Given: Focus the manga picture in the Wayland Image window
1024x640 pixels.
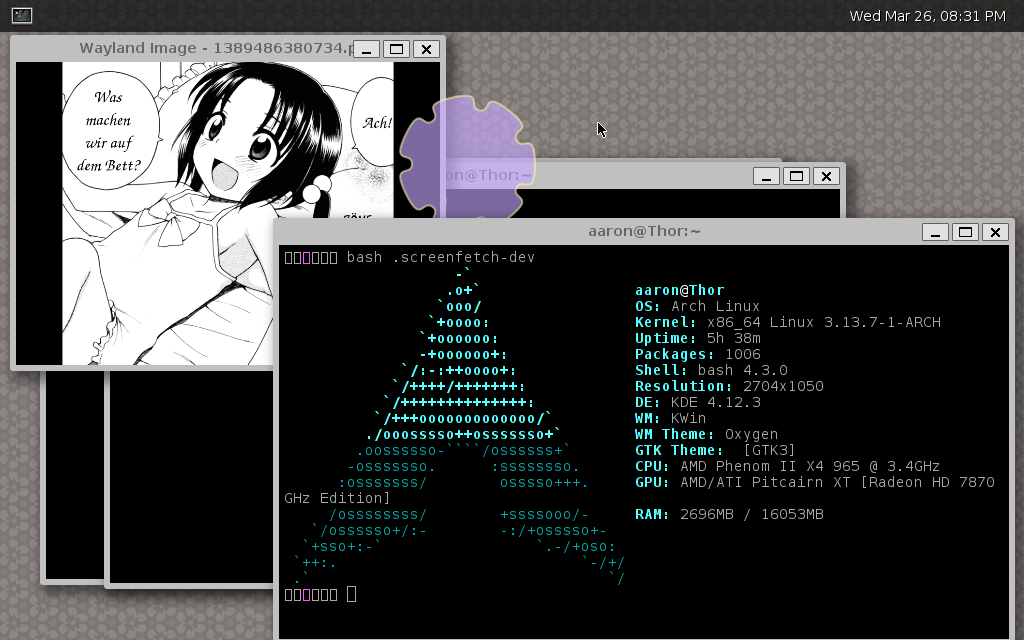Looking at the screenshot, I should point(228,214).
